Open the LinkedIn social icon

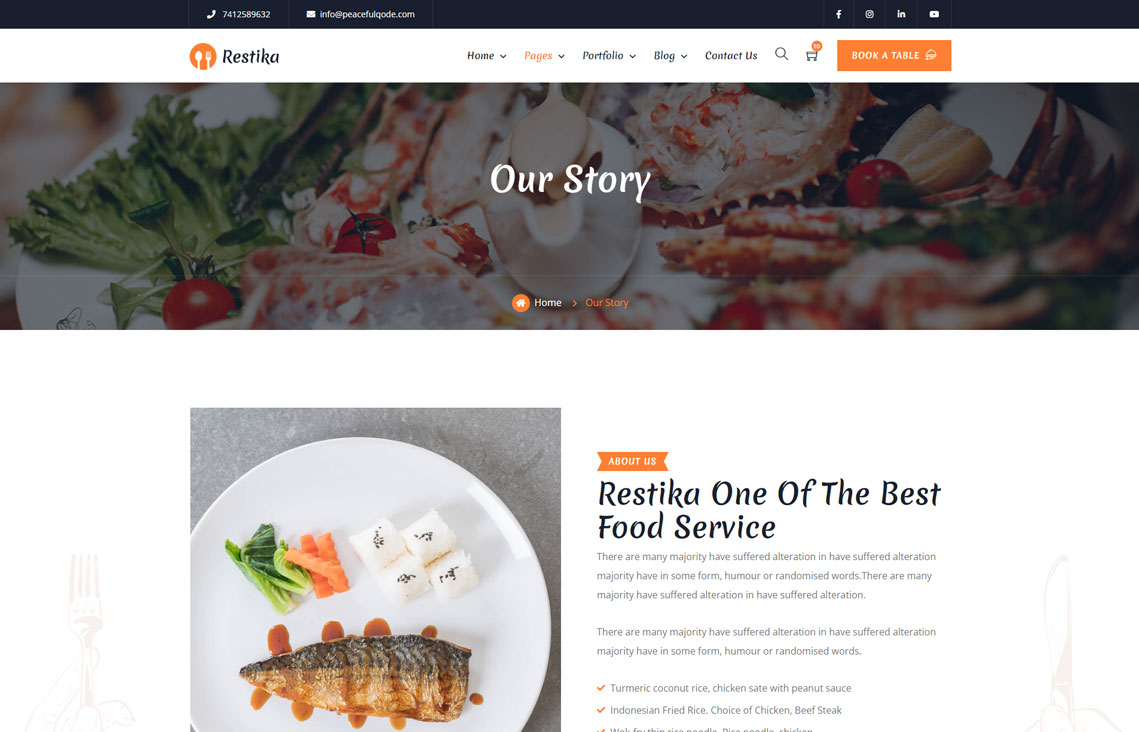(x=901, y=14)
